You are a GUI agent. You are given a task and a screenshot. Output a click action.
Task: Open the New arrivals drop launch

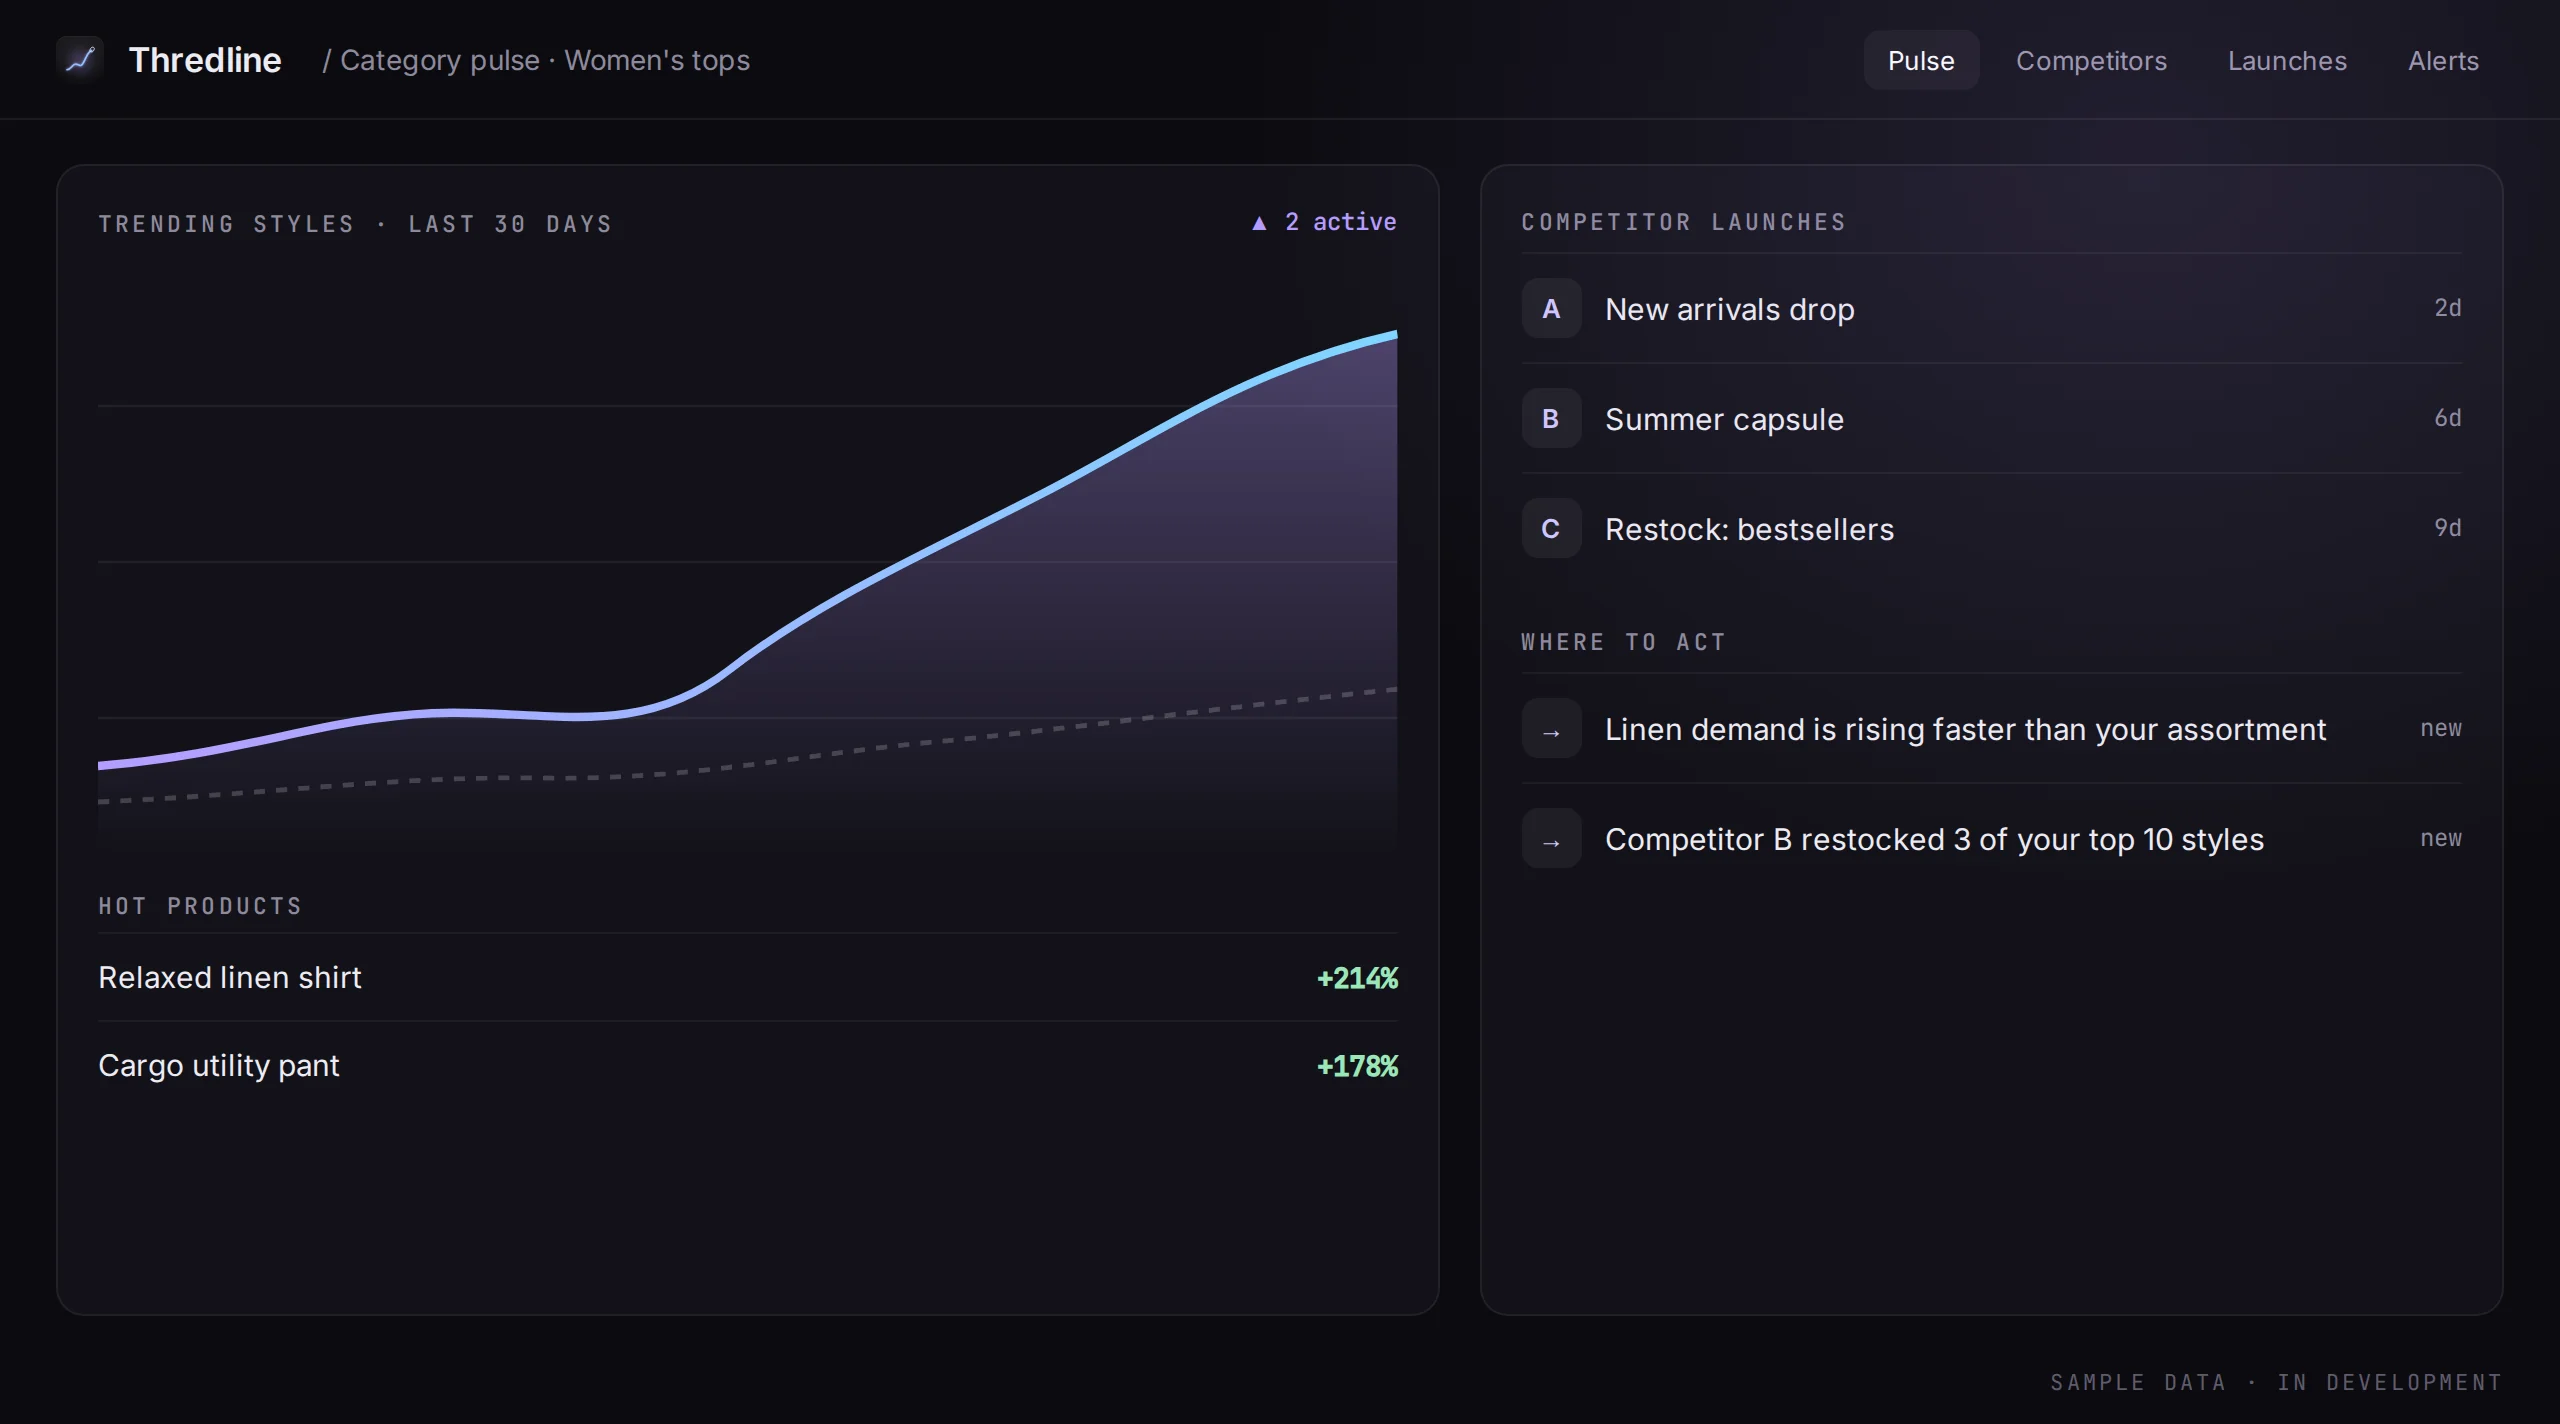[x=1991, y=308]
